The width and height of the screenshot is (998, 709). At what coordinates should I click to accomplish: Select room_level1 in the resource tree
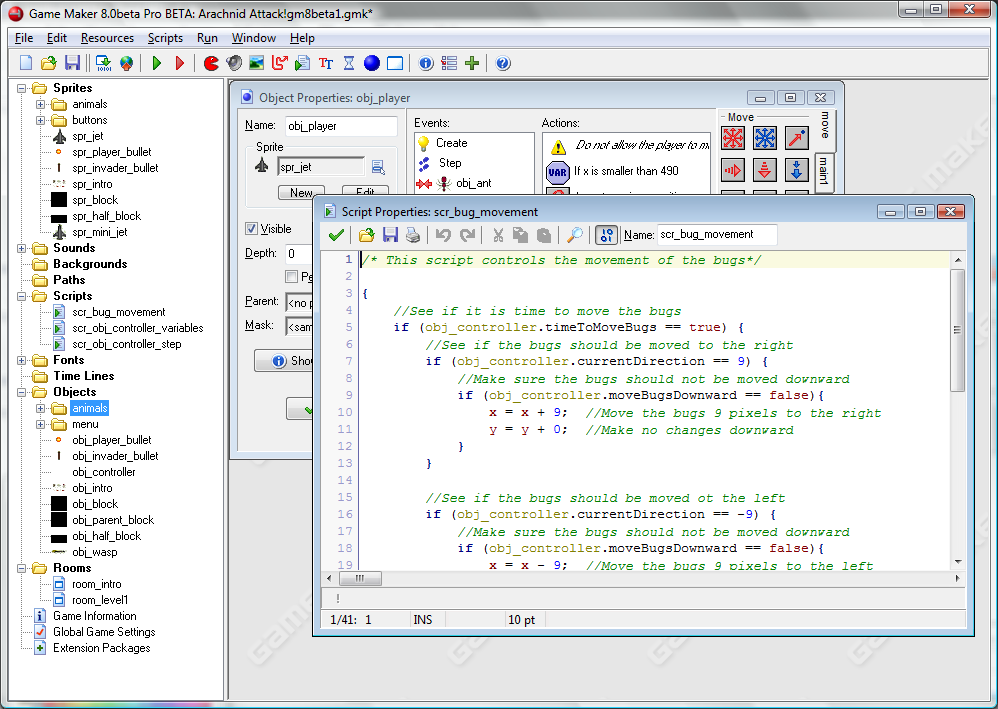click(100, 600)
